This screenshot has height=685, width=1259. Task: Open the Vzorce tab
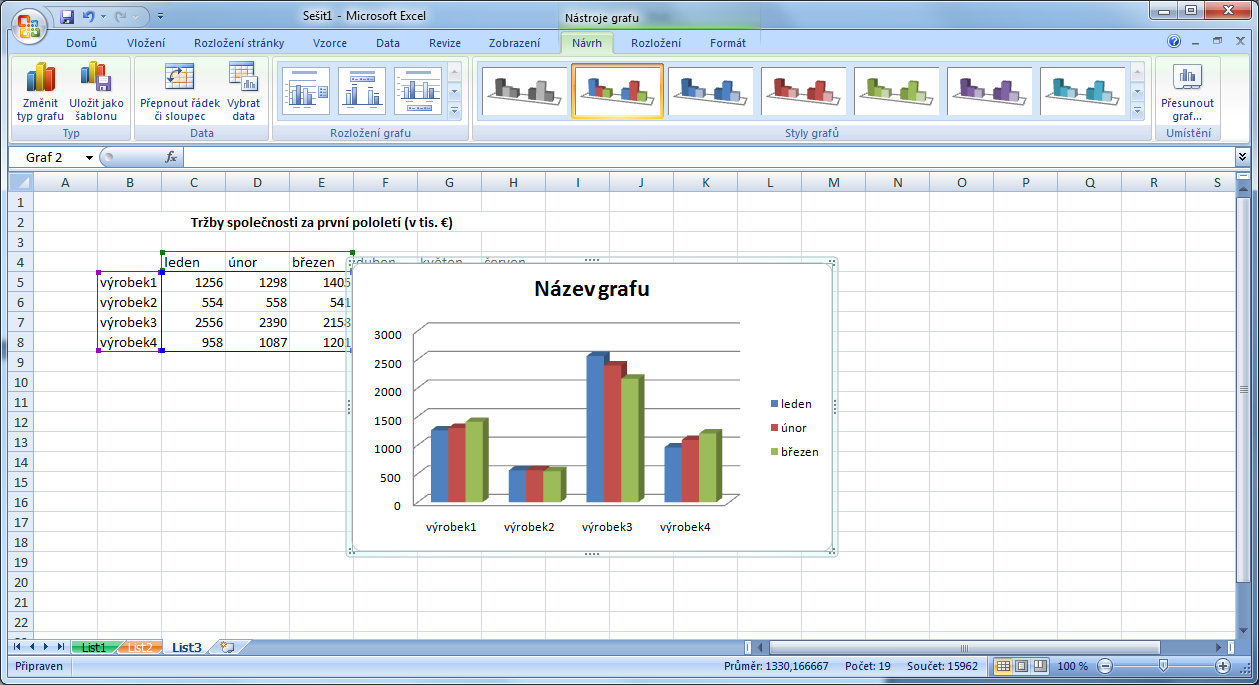click(330, 43)
